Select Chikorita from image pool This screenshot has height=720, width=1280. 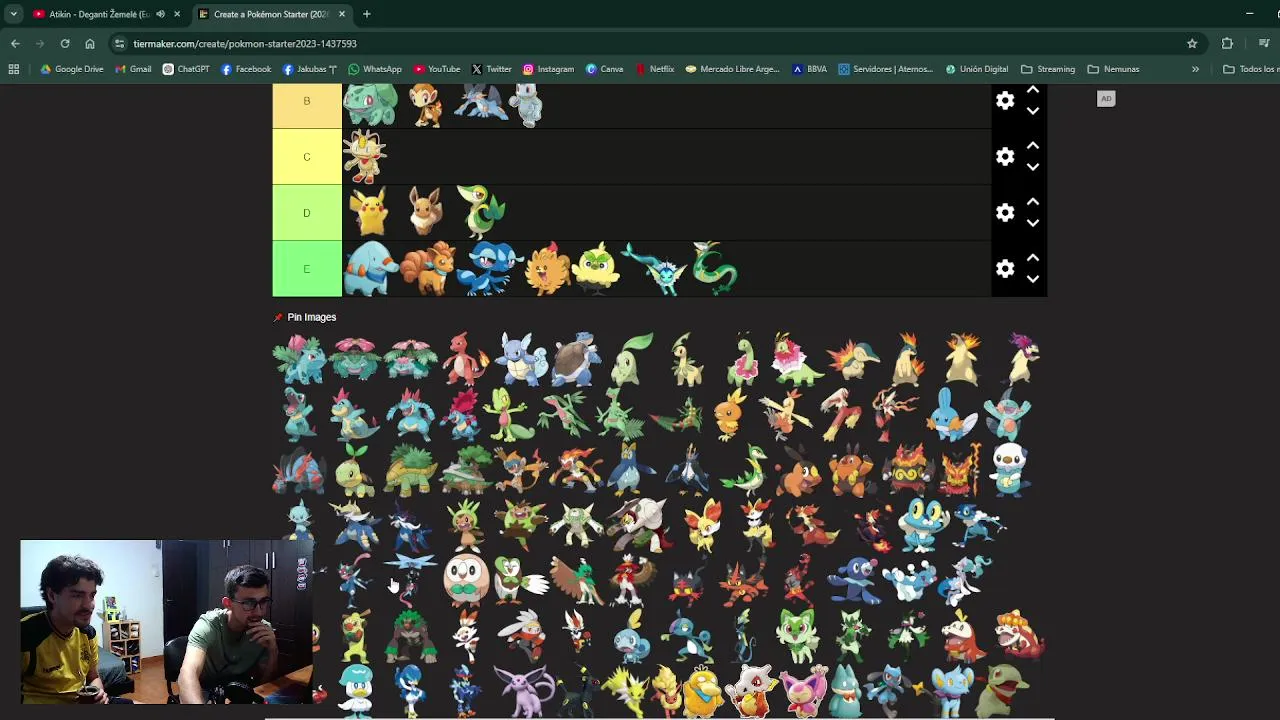(631, 359)
